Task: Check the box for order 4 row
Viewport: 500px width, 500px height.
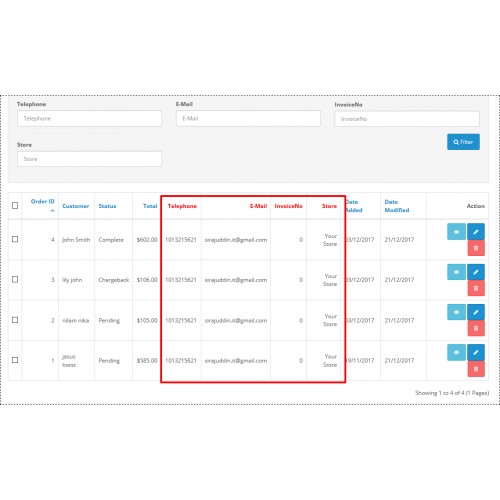Action: 15,239
